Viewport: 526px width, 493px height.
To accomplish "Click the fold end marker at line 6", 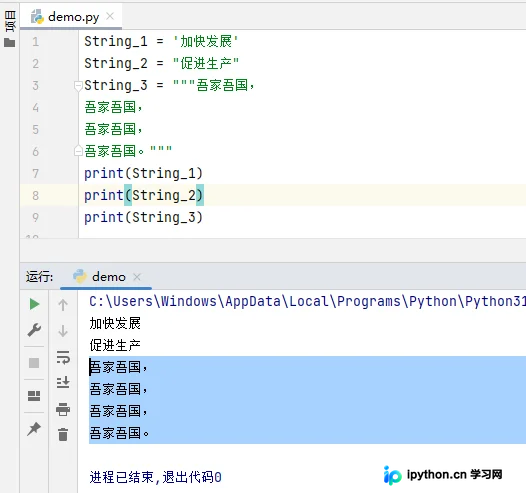I will coord(78,151).
